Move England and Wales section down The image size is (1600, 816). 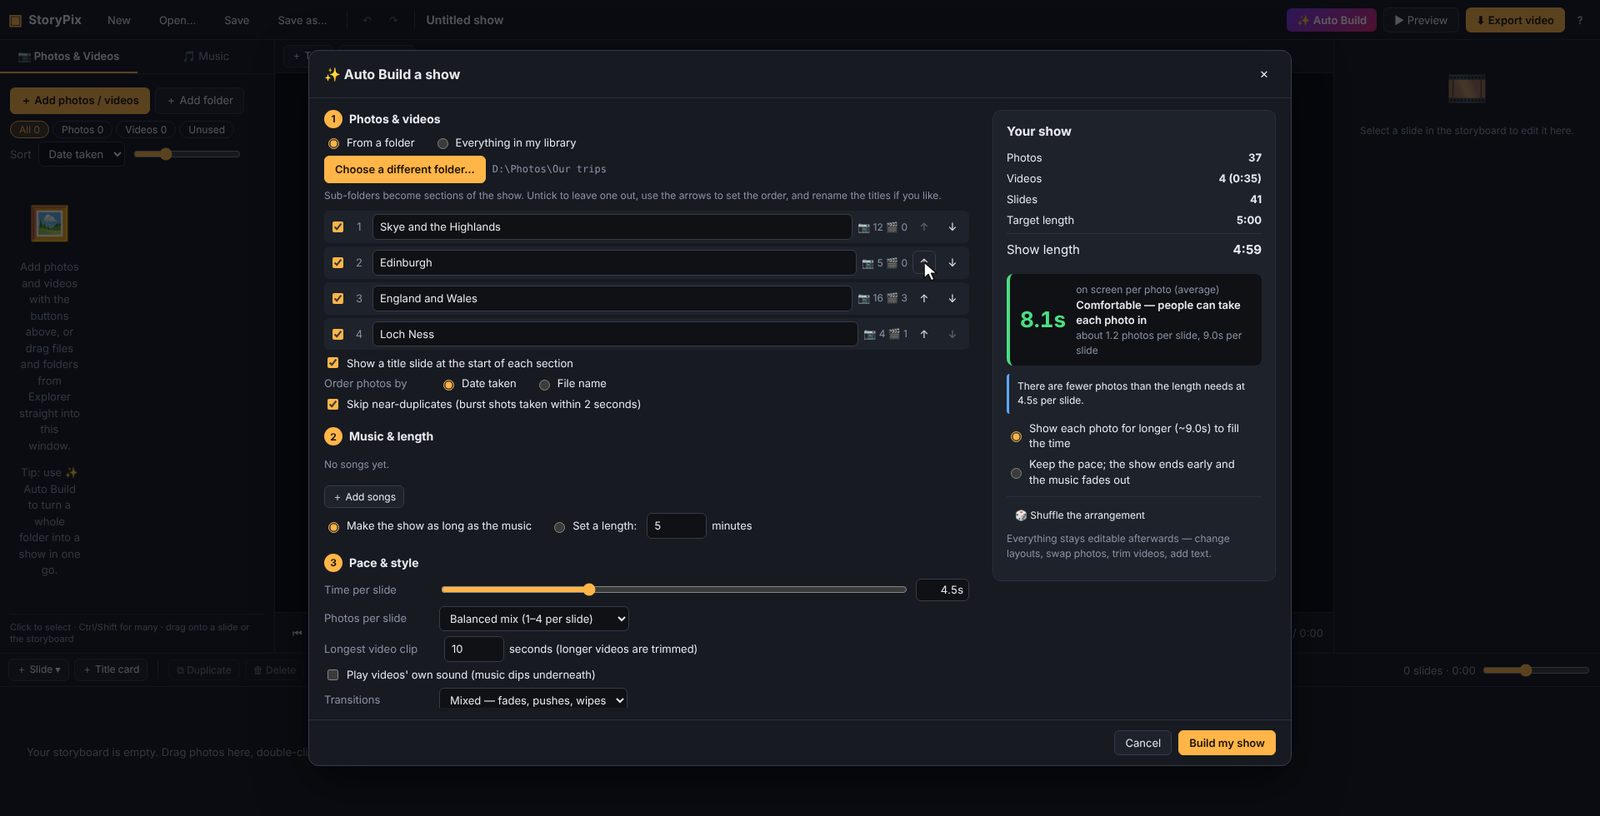coord(952,299)
